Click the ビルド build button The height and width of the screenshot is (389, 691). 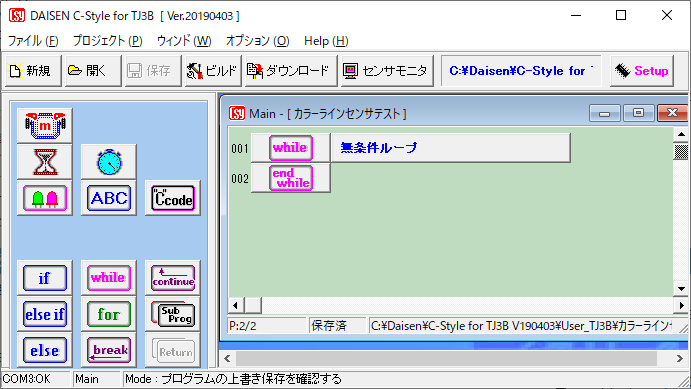click(x=213, y=70)
